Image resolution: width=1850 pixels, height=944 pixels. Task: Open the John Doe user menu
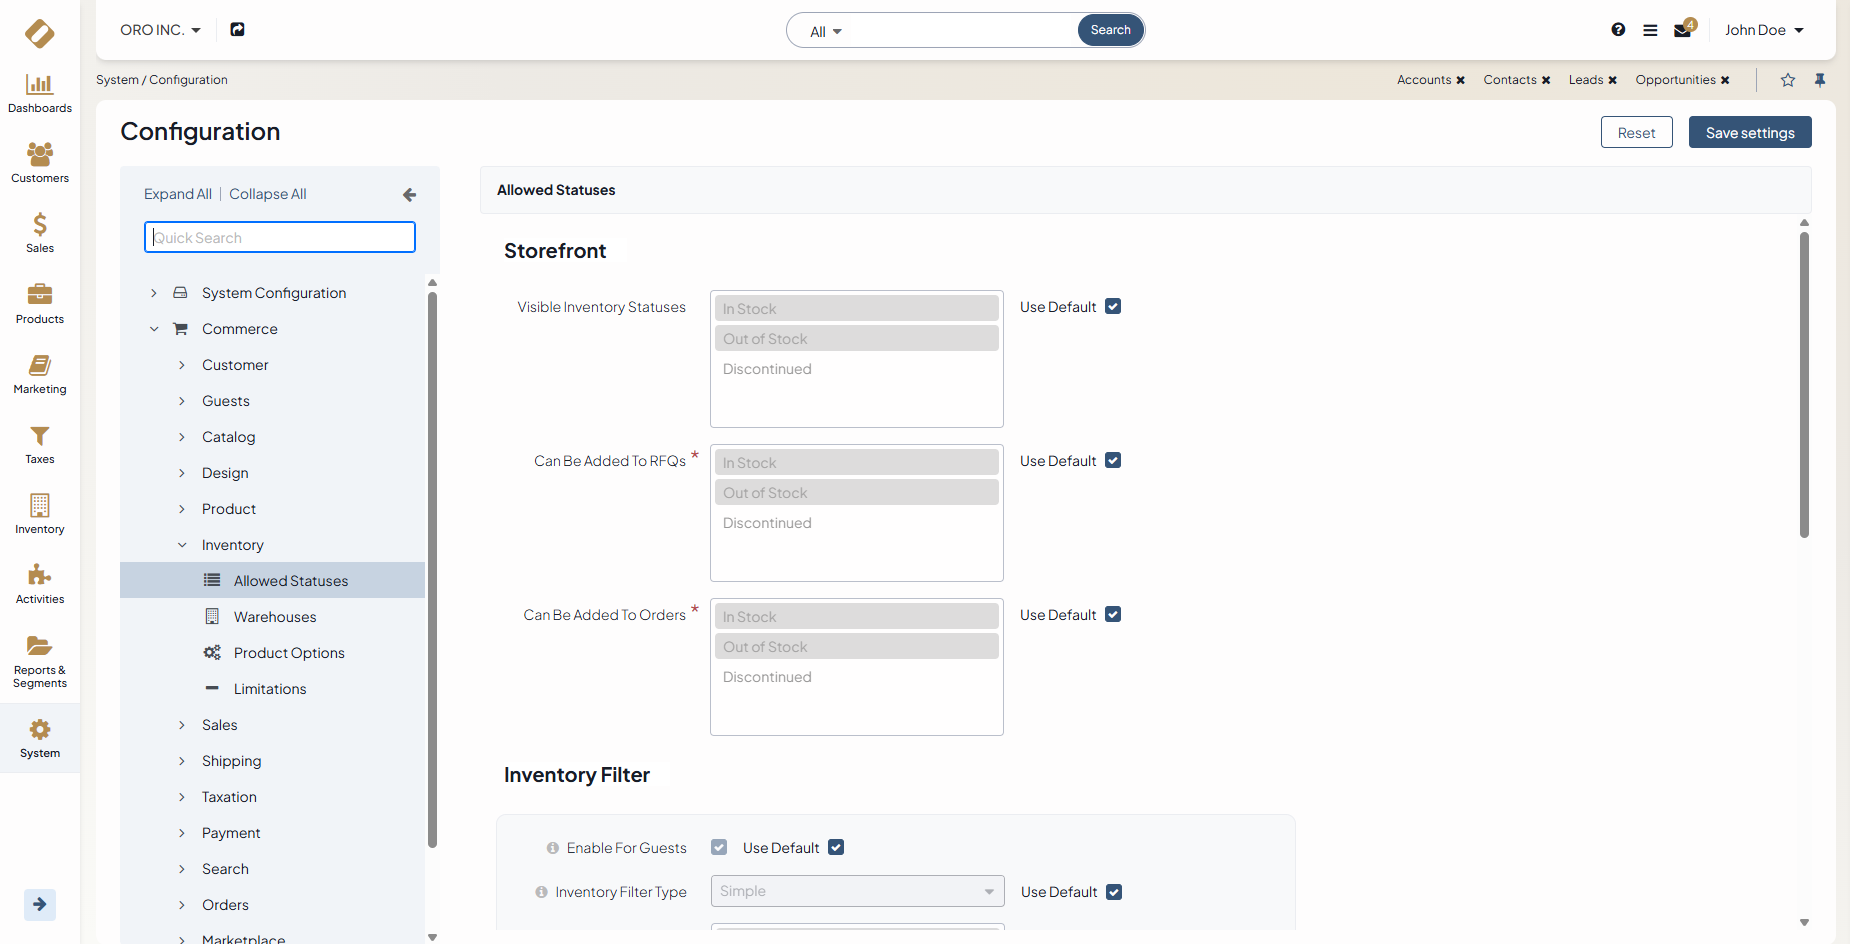pyautogui.click(x=1764, y=30)
